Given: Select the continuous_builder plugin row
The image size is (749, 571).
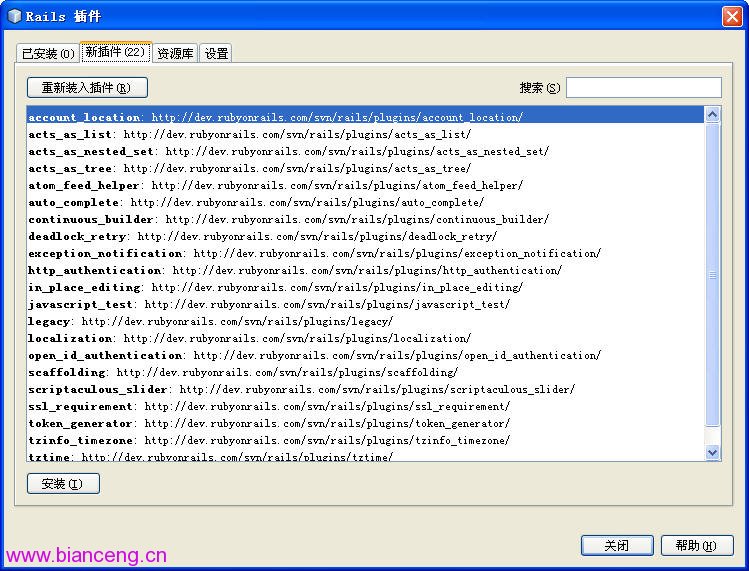Looking at the screenshot, I should point(365,219).
